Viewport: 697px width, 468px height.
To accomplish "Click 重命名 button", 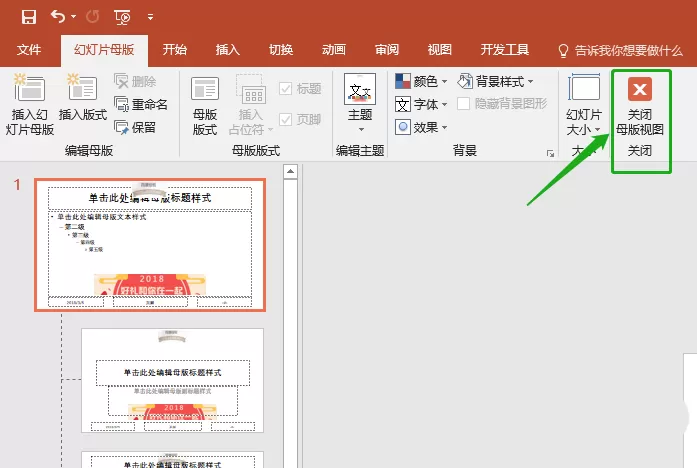I will 141,104.
